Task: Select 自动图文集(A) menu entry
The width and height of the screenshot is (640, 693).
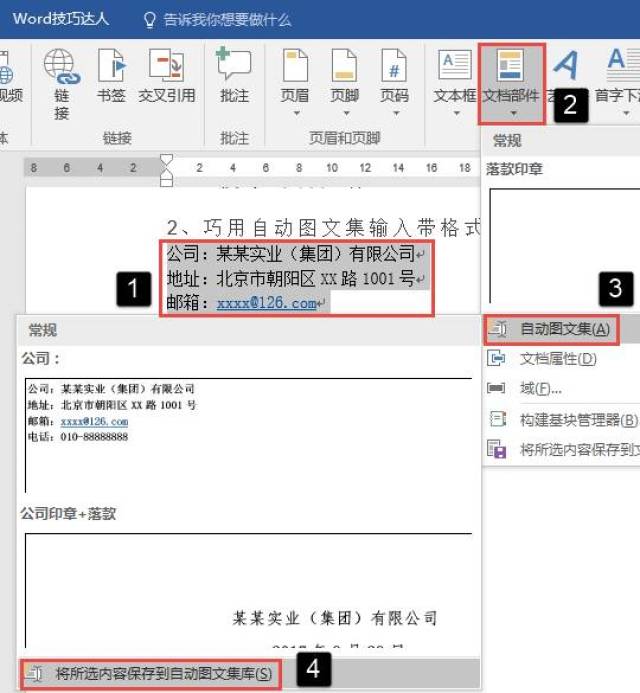Action: pyautogui.click(x=562, y=329)
